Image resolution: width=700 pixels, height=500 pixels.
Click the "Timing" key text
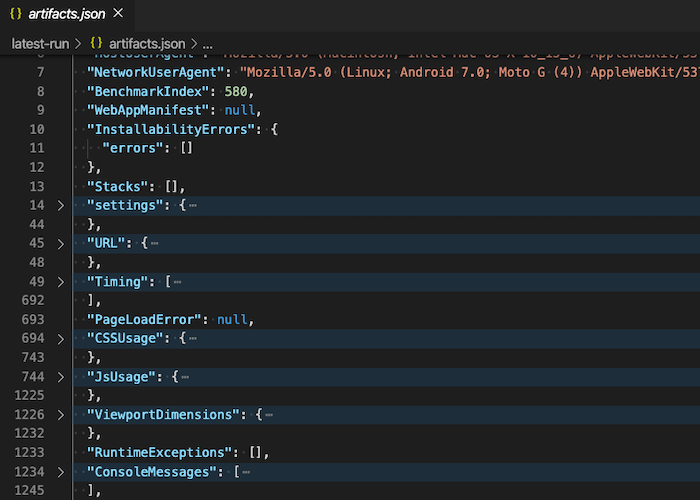point(117,282)
